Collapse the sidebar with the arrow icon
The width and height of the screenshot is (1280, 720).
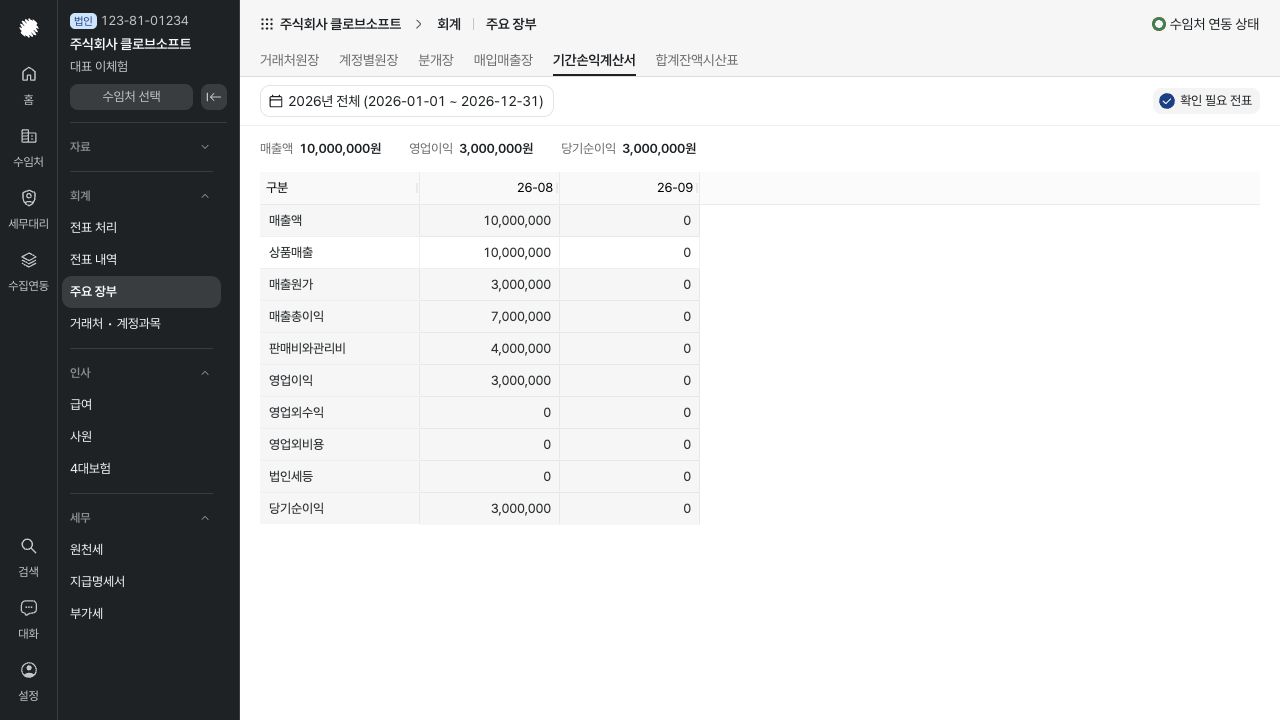[214, 97]
